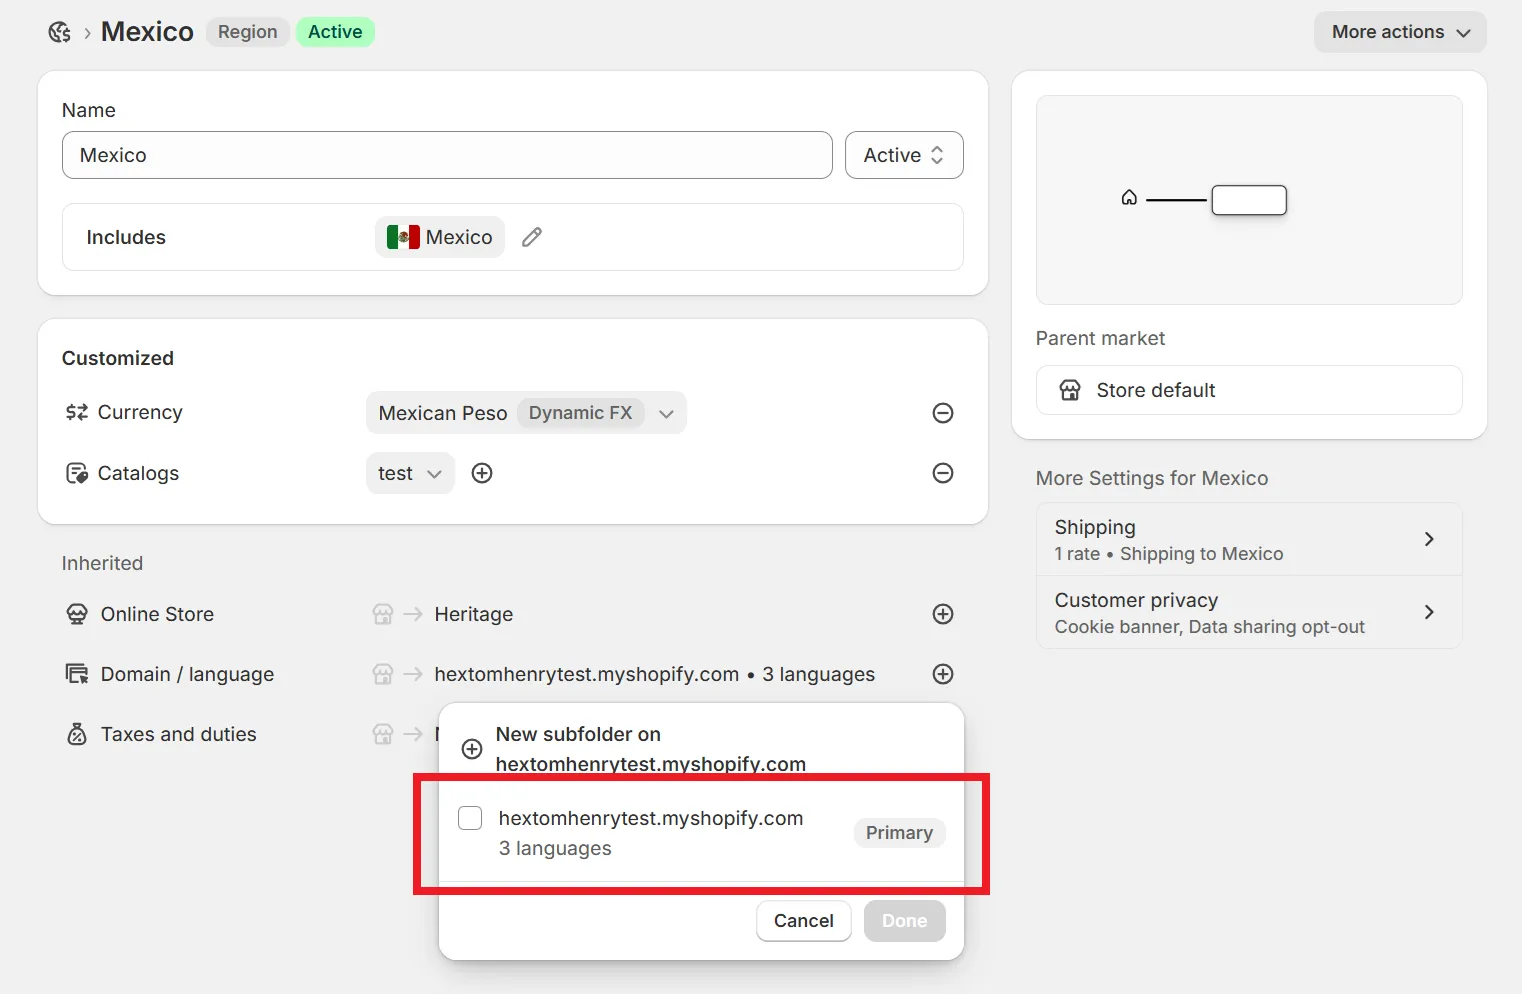1522x994 pixels.
Task: Click the Mexico flag chip
Action: click(x=440, y=237)
